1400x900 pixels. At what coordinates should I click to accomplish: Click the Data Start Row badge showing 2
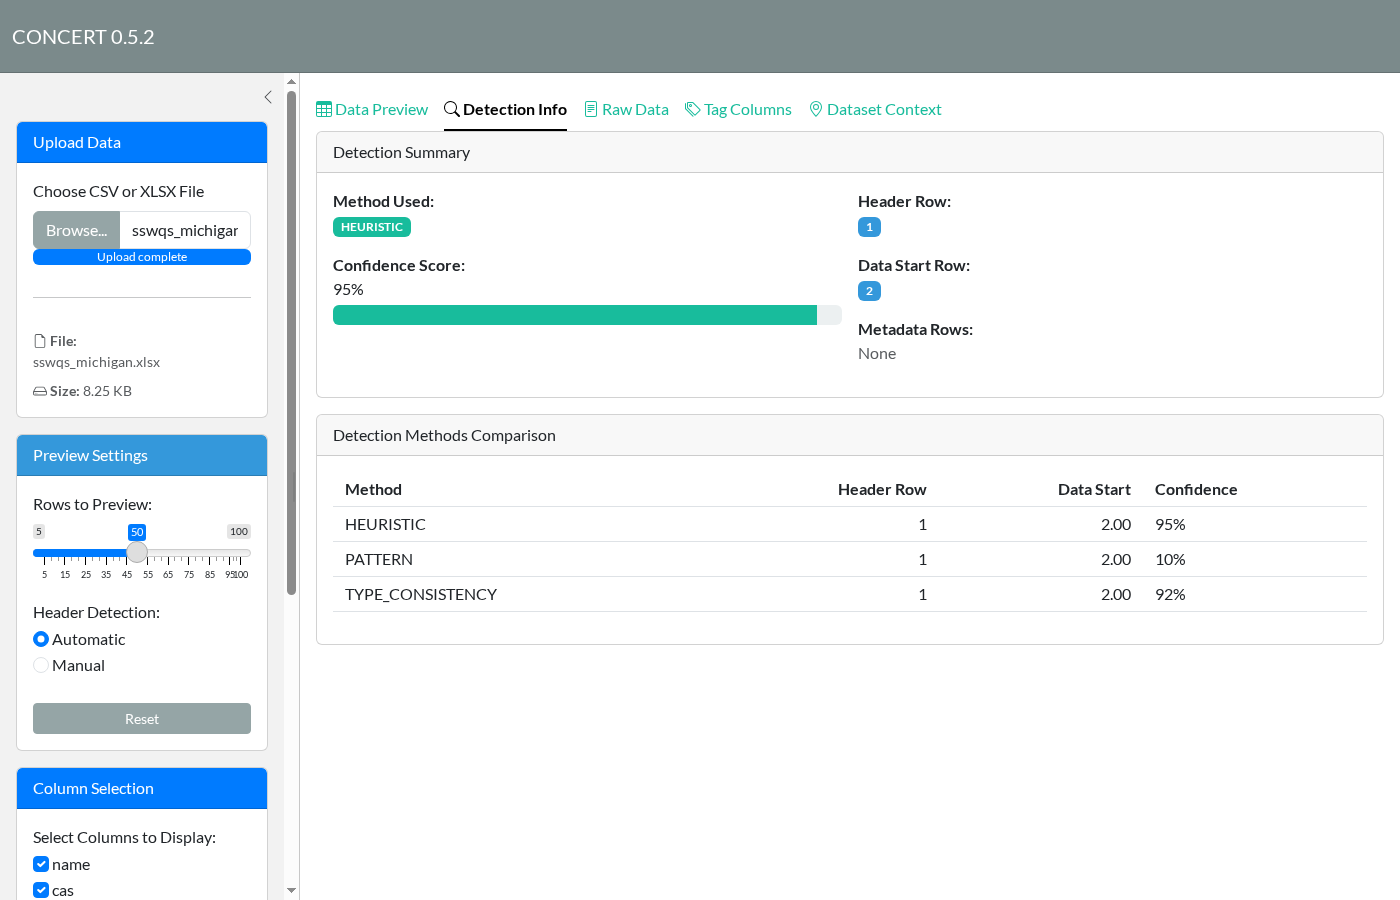point(869,291)
